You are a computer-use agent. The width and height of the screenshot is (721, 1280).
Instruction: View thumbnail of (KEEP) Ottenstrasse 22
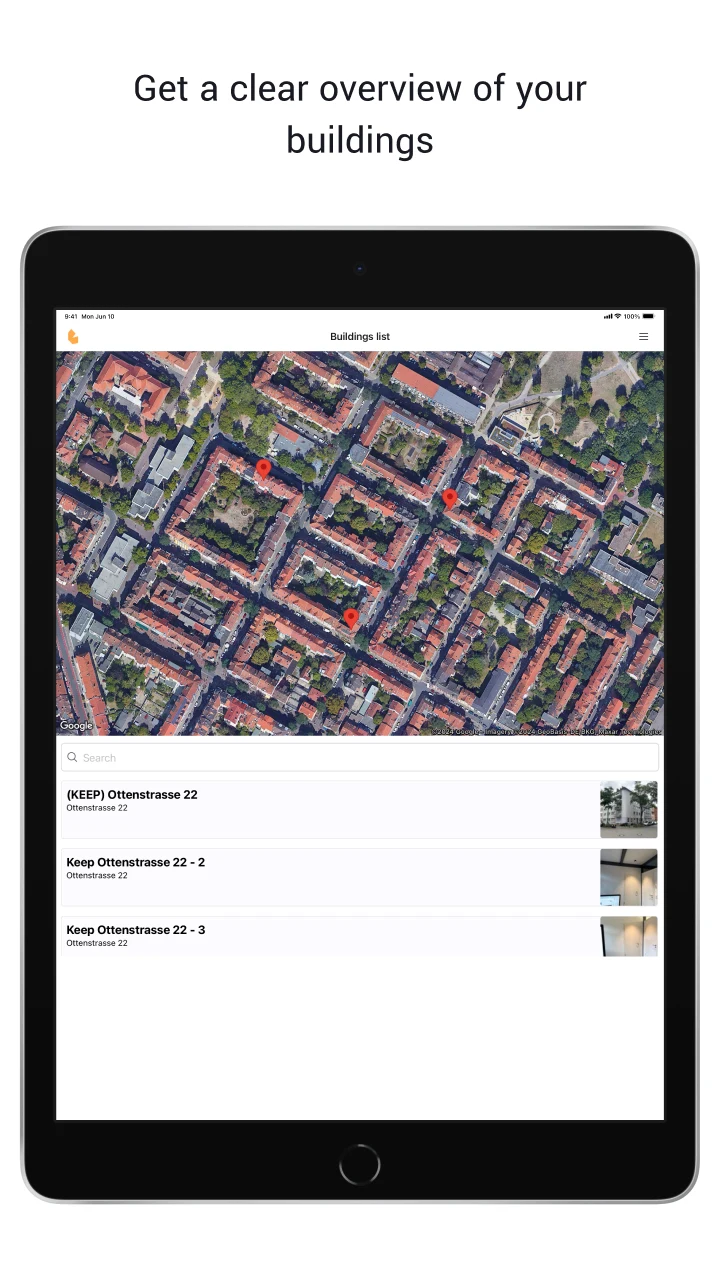click(629, 810)
